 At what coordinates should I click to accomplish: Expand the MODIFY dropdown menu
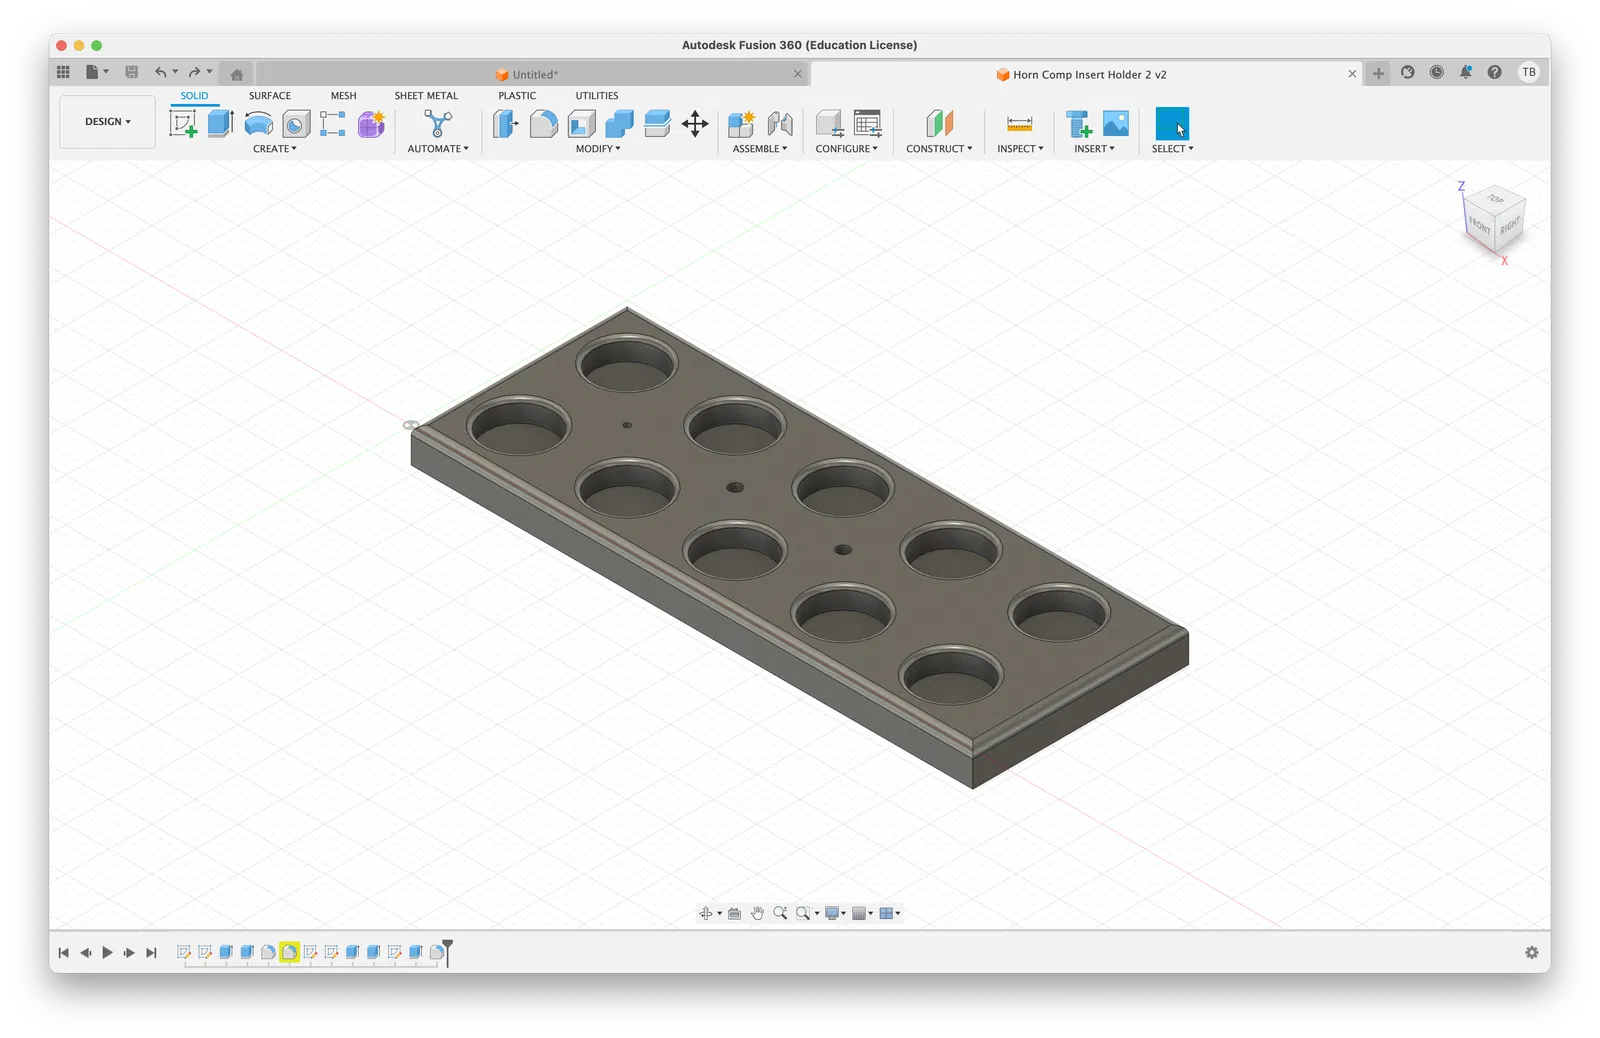pyautogui.click(x=598, y=149)
